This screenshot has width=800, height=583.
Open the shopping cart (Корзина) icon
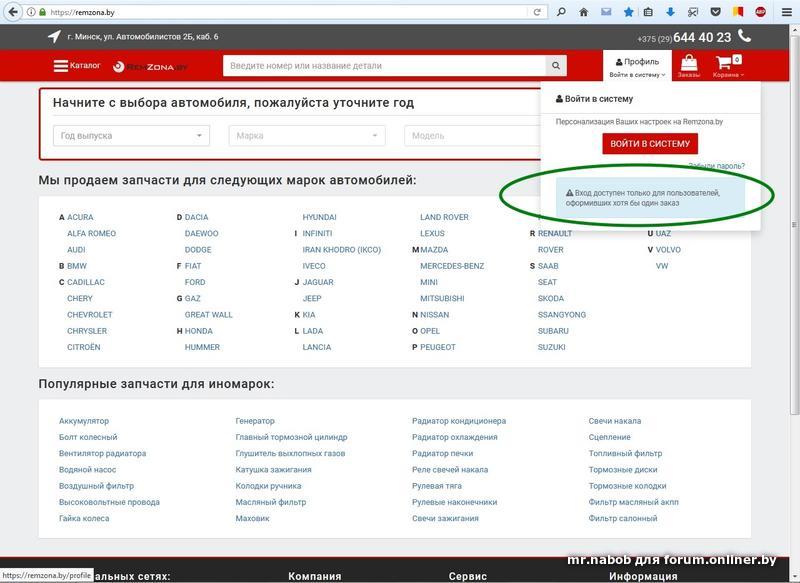click(x=725, y=66)
